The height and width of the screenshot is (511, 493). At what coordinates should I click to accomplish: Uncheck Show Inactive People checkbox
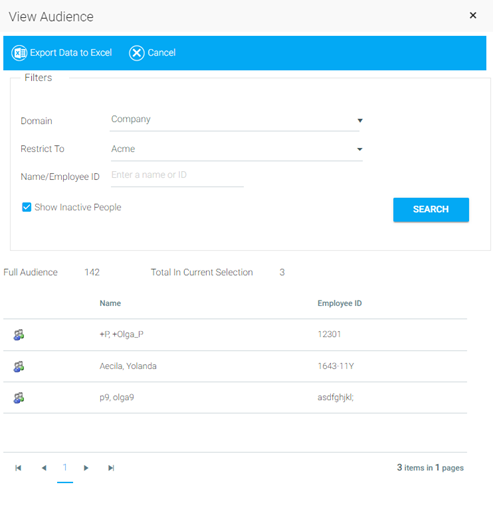point(27,207)
